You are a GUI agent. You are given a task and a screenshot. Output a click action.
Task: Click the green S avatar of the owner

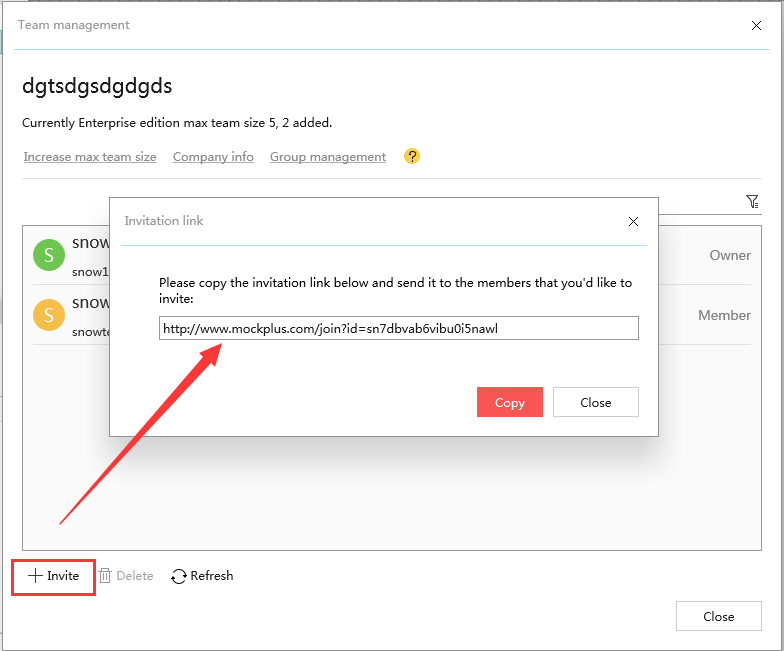click(48, 255)
